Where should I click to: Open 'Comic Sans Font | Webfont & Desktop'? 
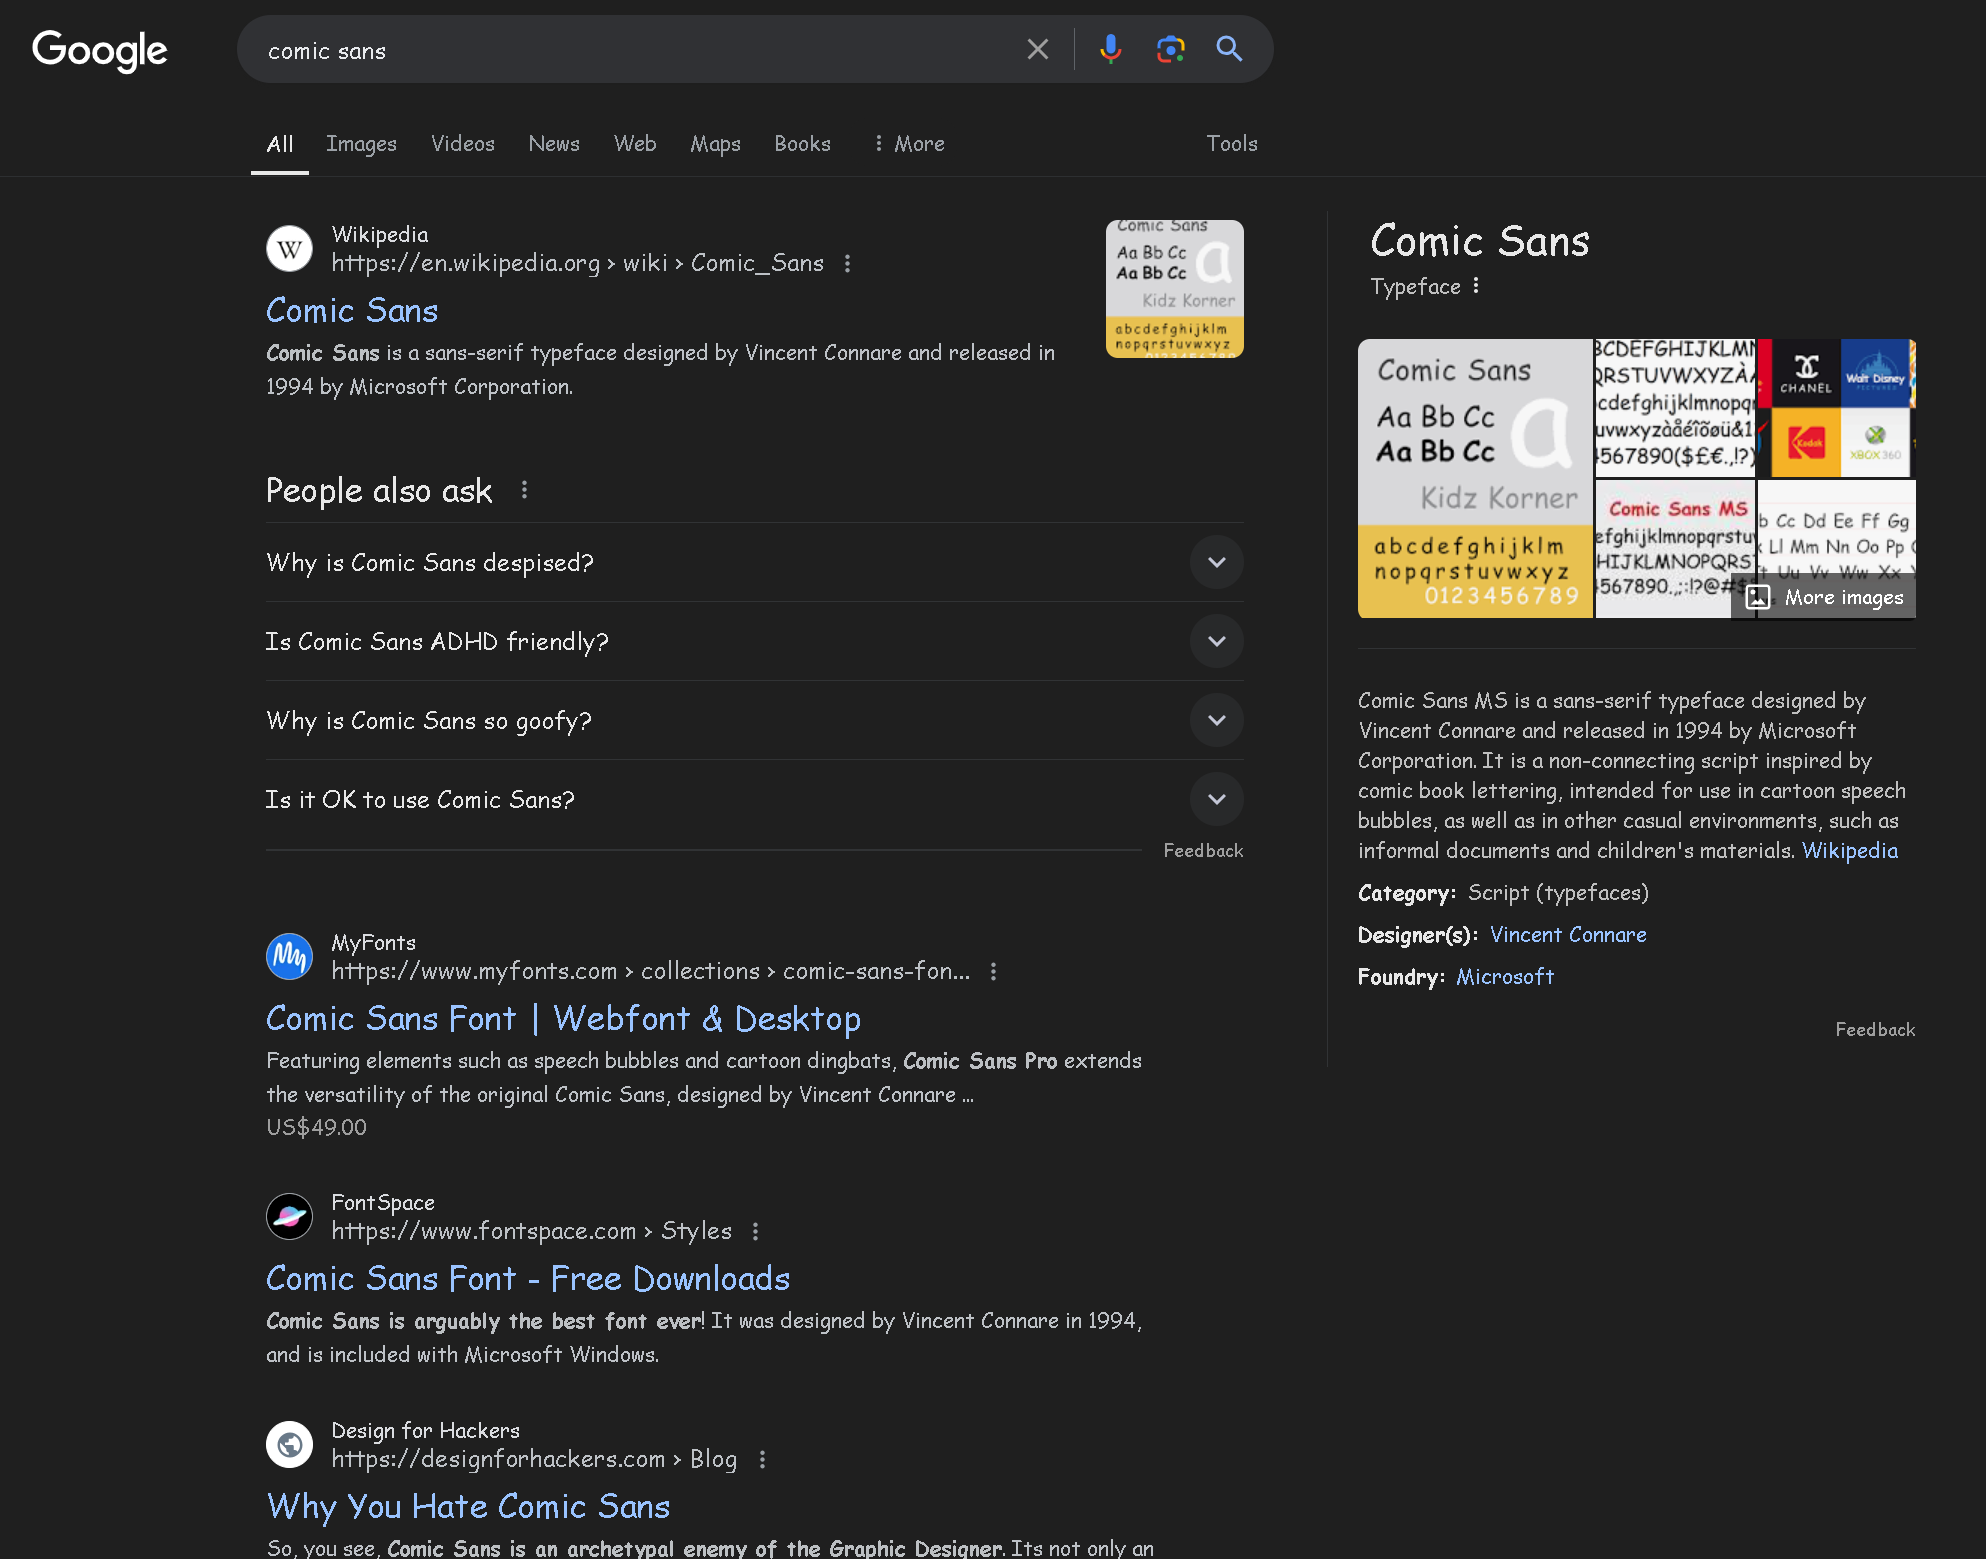563,1019
